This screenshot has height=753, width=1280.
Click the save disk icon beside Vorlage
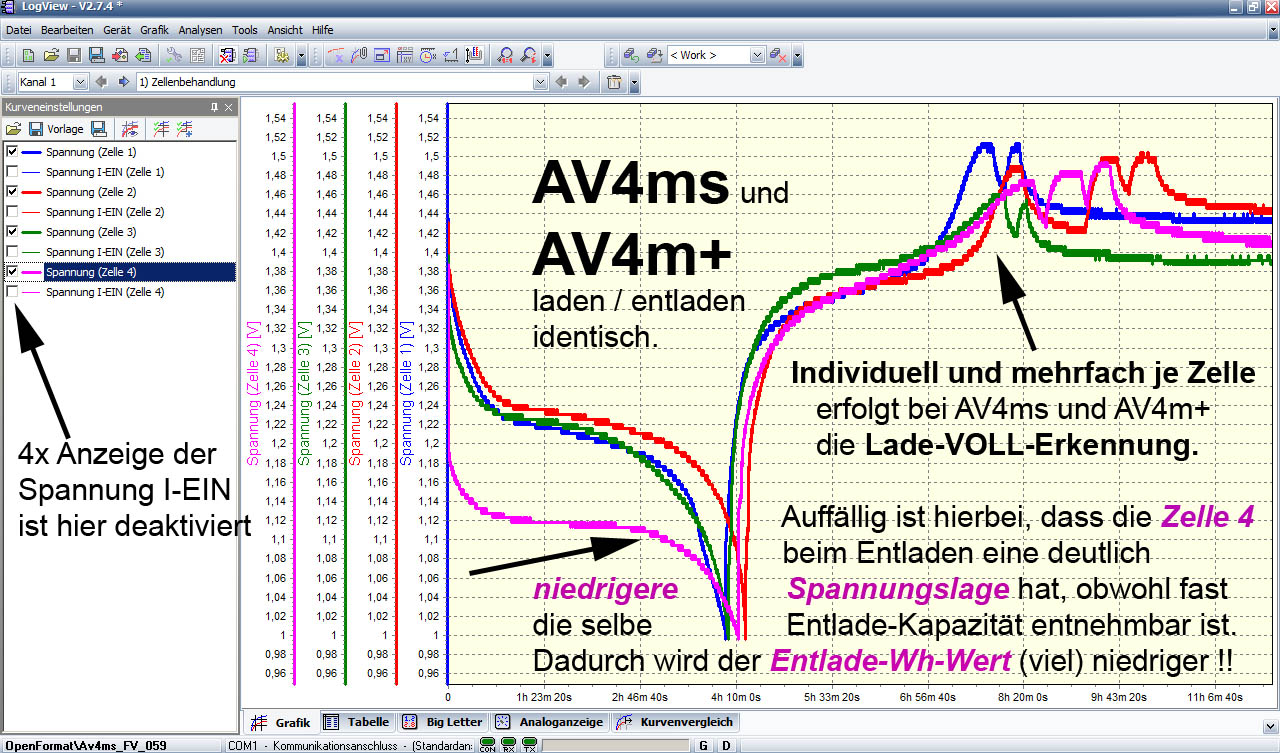(x=36, y=129)
